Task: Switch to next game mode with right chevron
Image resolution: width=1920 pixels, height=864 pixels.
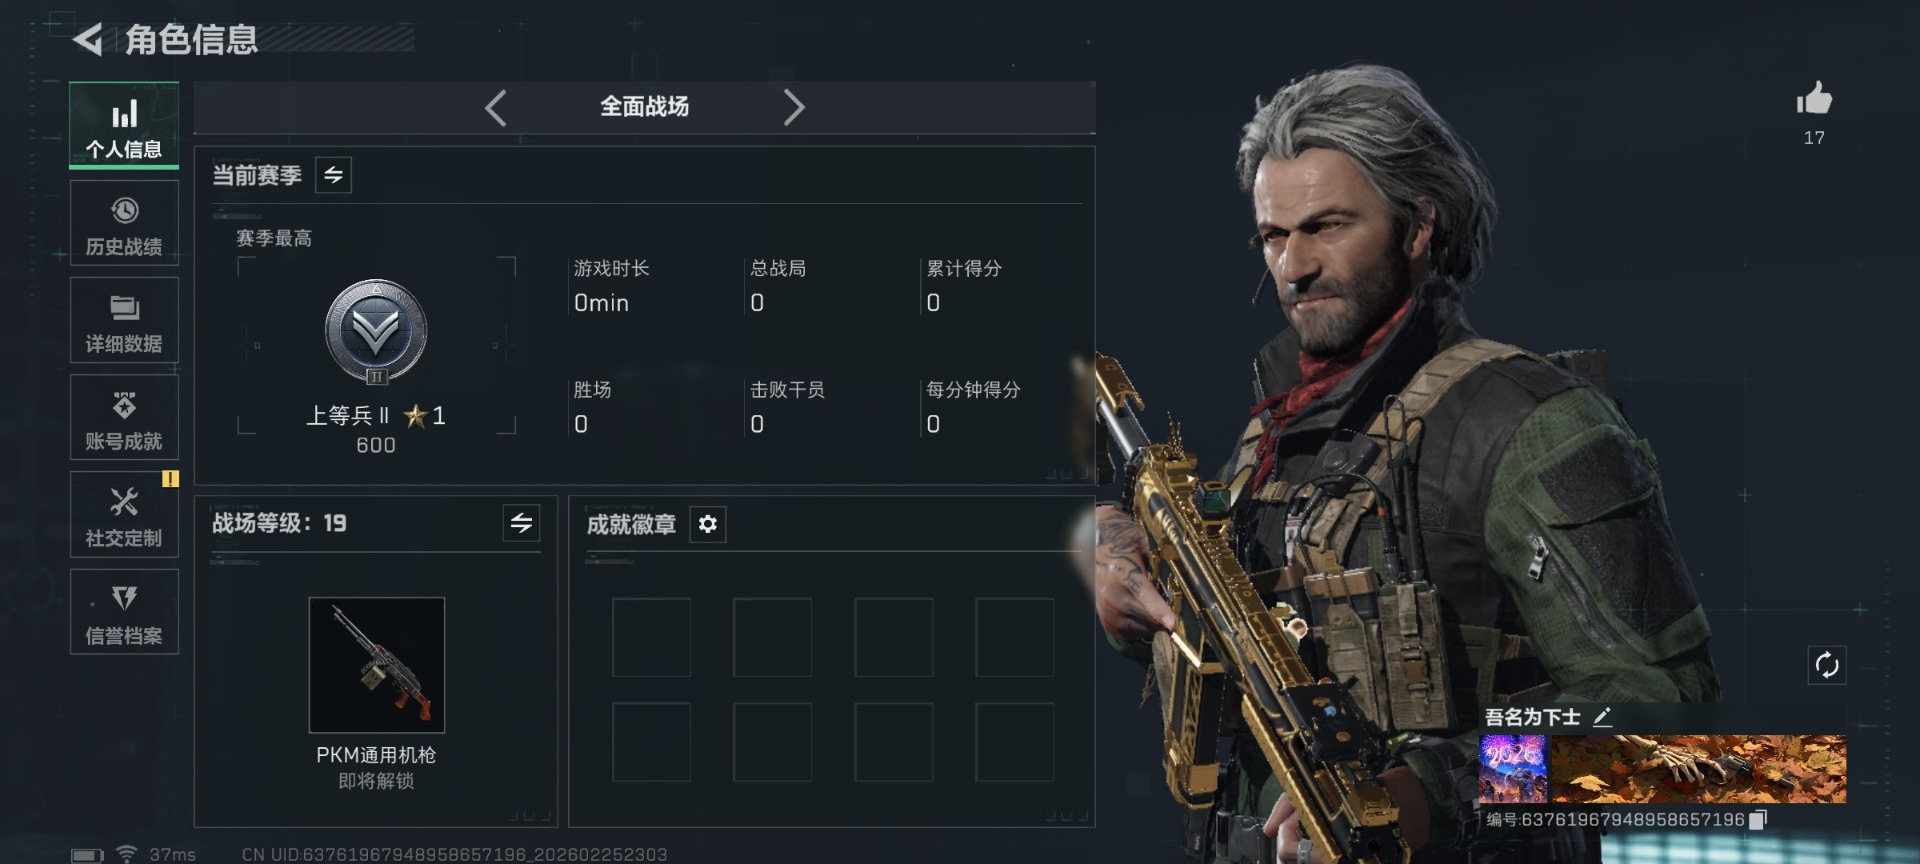Action: (793, 107)
